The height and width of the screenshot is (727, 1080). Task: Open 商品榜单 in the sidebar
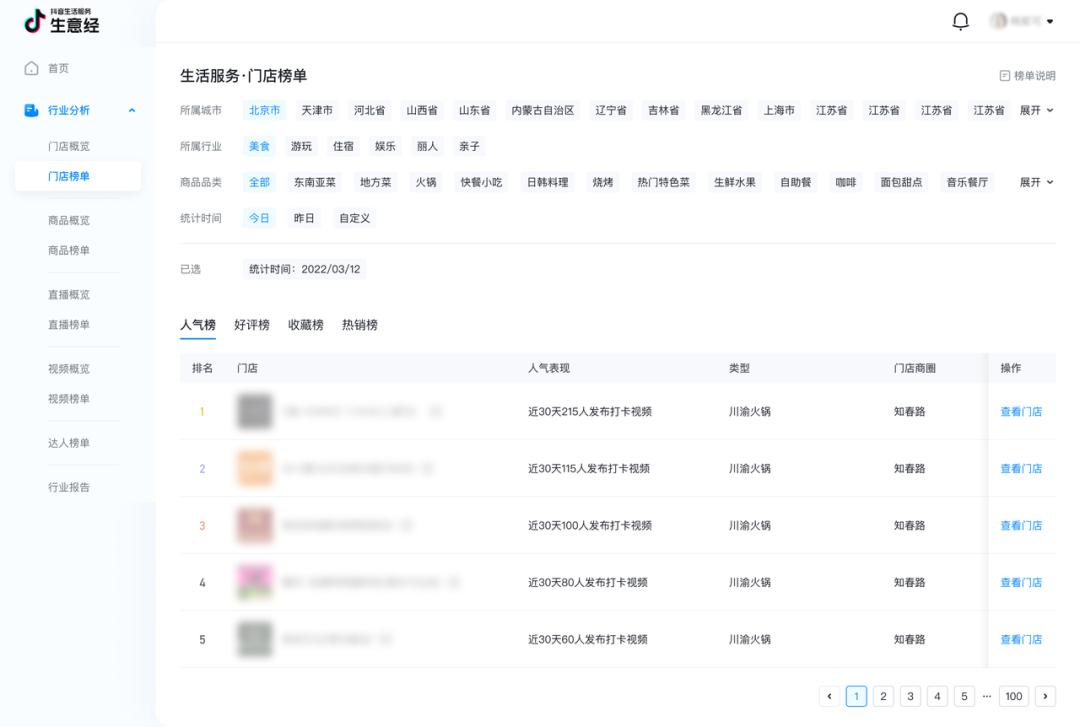click(69, 250)
